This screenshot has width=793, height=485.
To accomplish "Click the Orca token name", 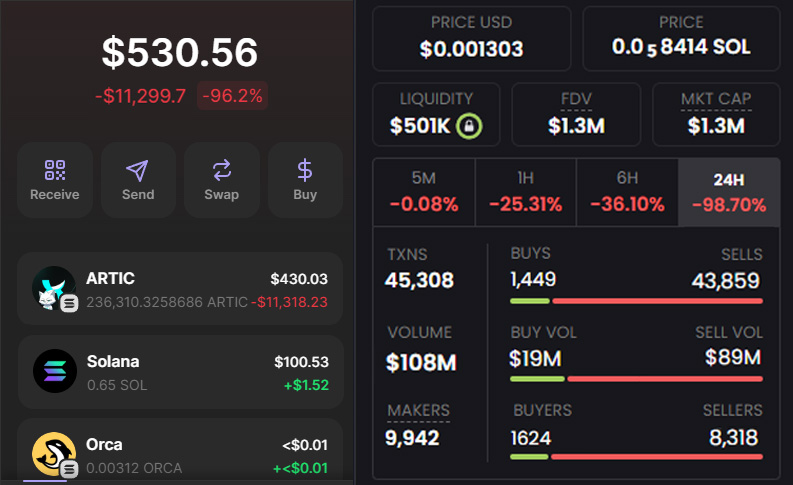I will (104, 444).
